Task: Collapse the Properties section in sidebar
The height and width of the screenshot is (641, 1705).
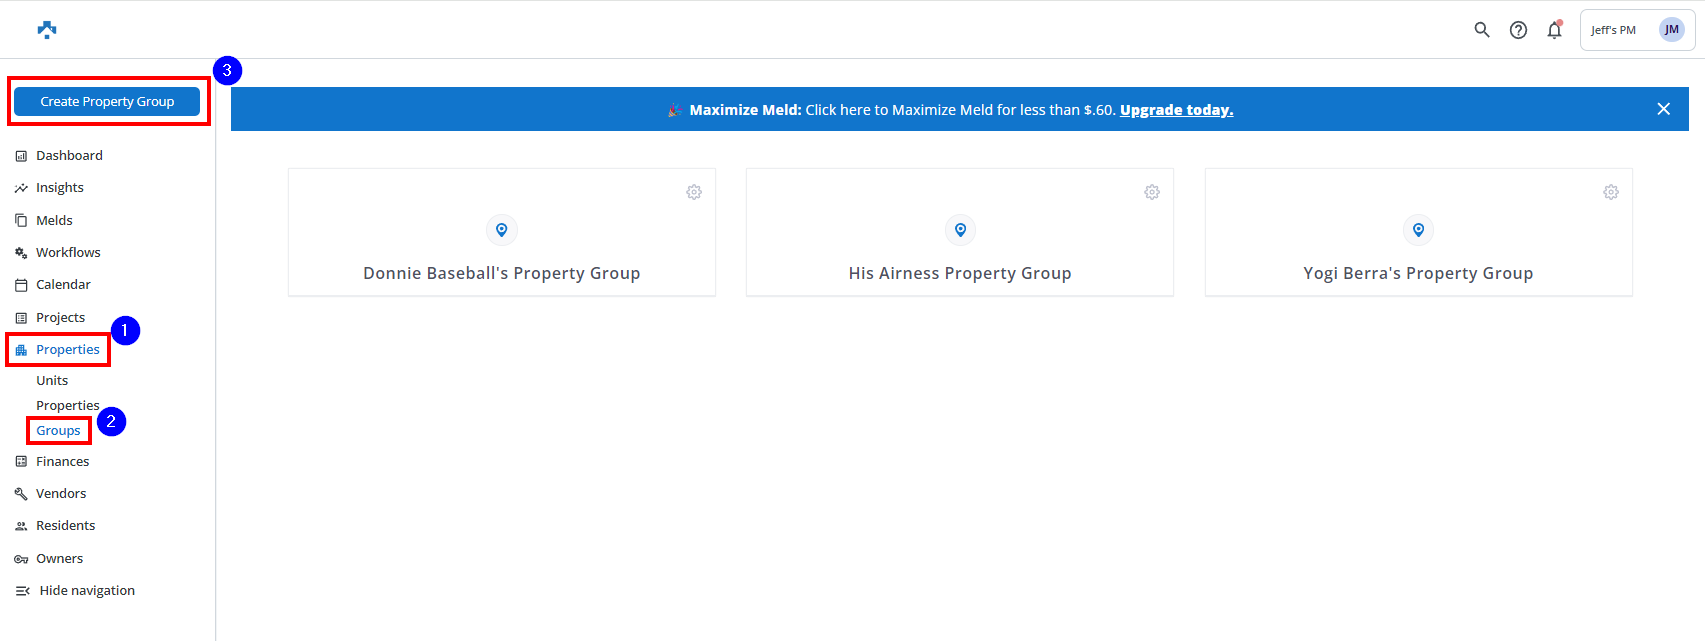Action: [x=67, y=350]
